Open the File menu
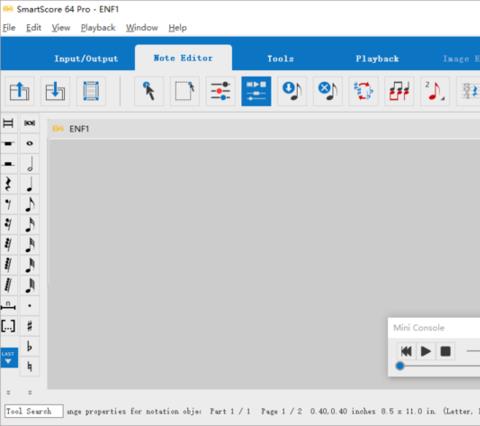Viewport: 480px width, 426px height. click(9, 28)
